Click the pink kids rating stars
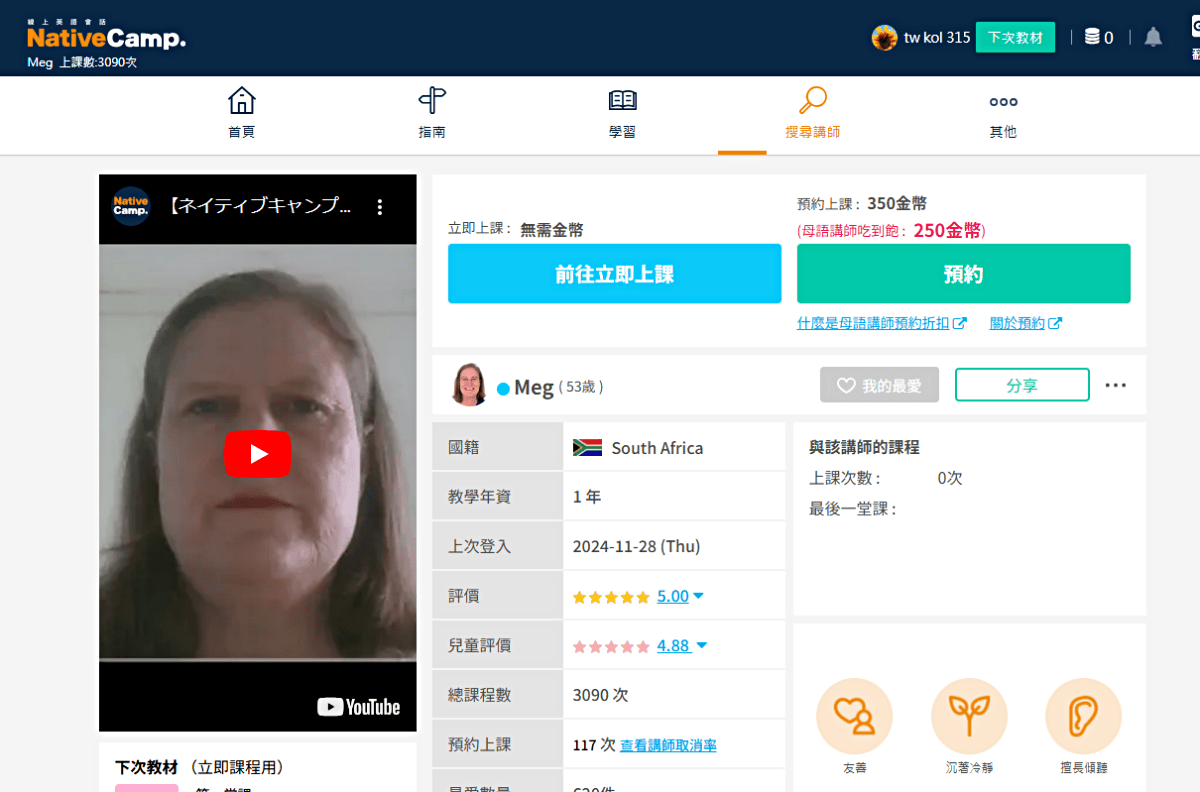 (611, 647)
